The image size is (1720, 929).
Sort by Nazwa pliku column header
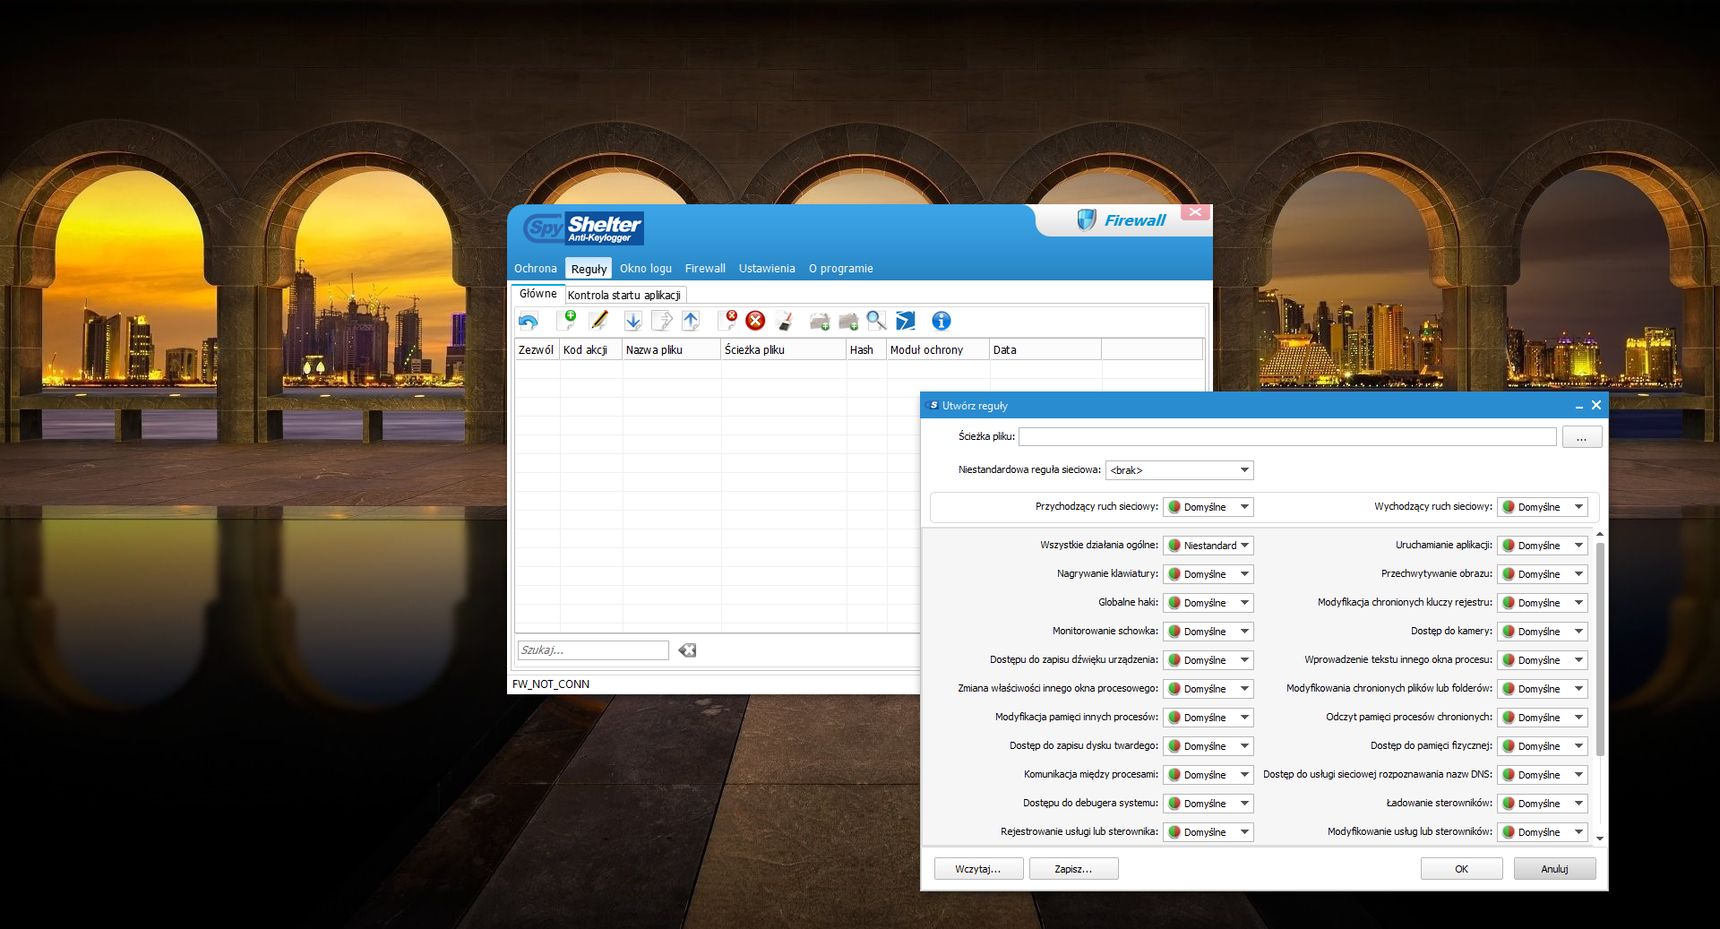[670, 350]
